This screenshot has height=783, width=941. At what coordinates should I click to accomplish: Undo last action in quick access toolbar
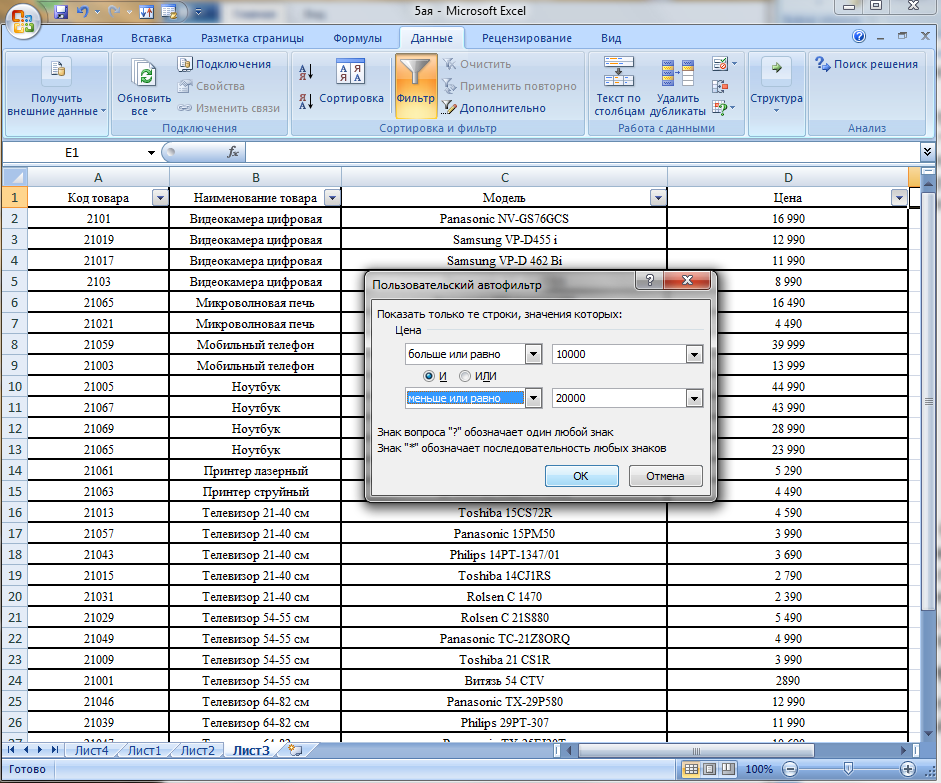click(x=83, y=11)
